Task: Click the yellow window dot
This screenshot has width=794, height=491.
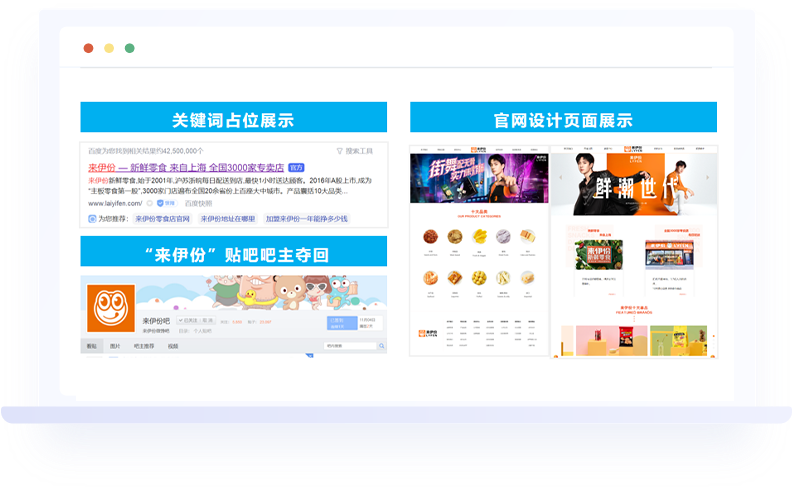Action: (x=109, y=48)
